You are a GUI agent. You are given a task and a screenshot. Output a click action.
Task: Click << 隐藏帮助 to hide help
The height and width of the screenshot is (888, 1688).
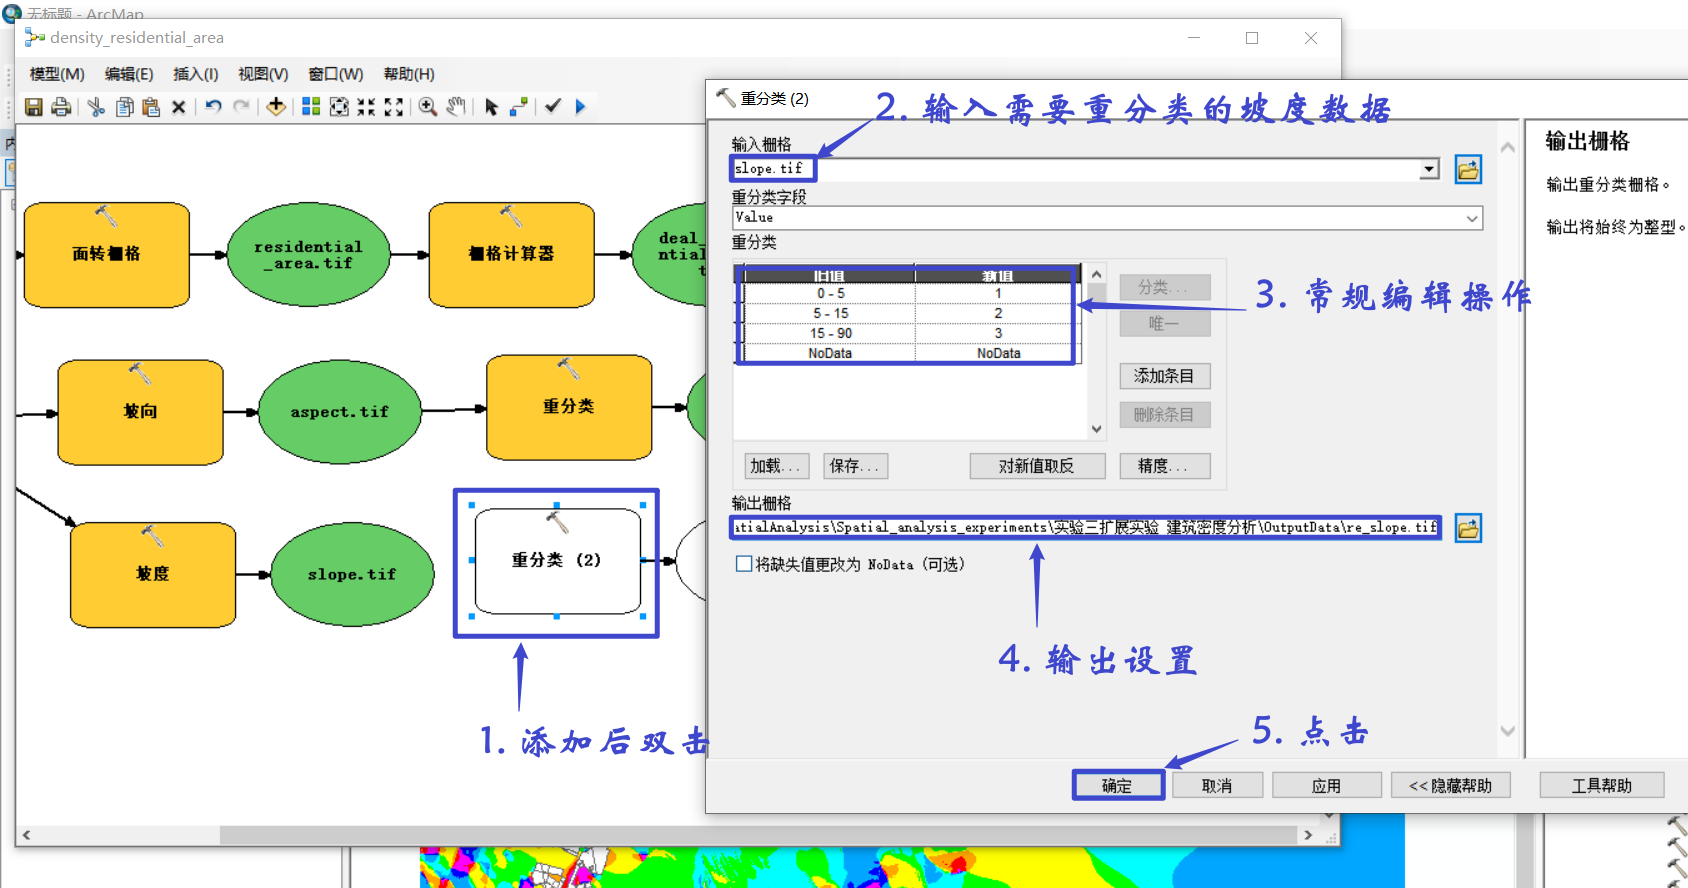1450,786
